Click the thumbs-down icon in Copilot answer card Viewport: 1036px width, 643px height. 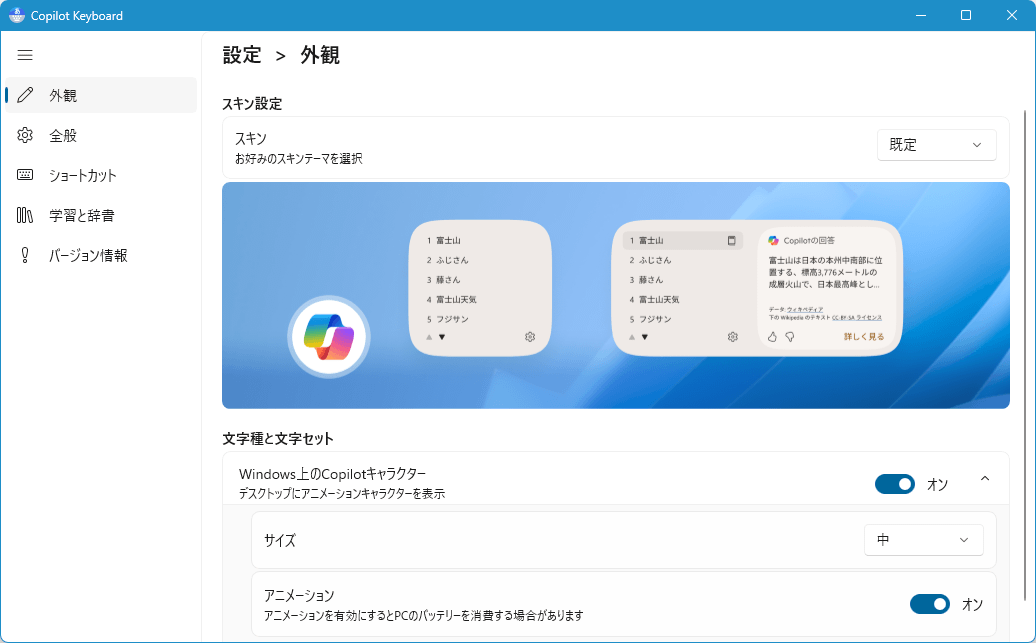[x=788, y=337]
